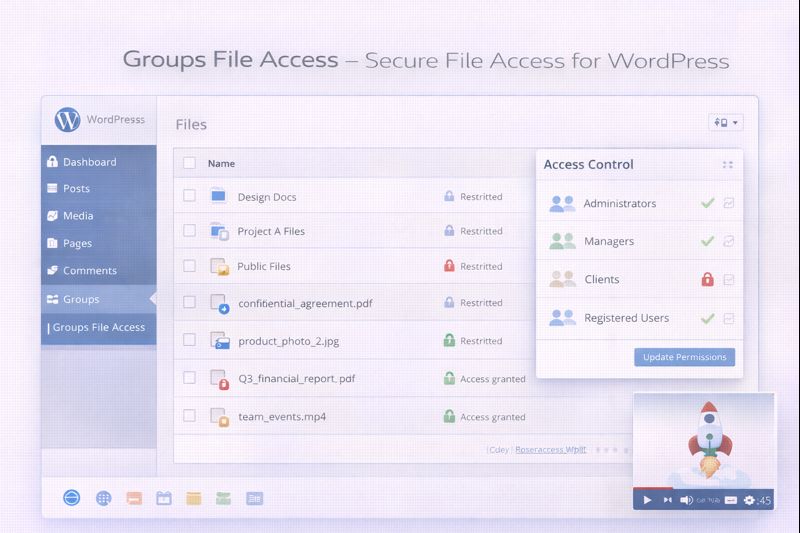
Task: Click the Access Control panel grip icon
Action: [728, 165]
